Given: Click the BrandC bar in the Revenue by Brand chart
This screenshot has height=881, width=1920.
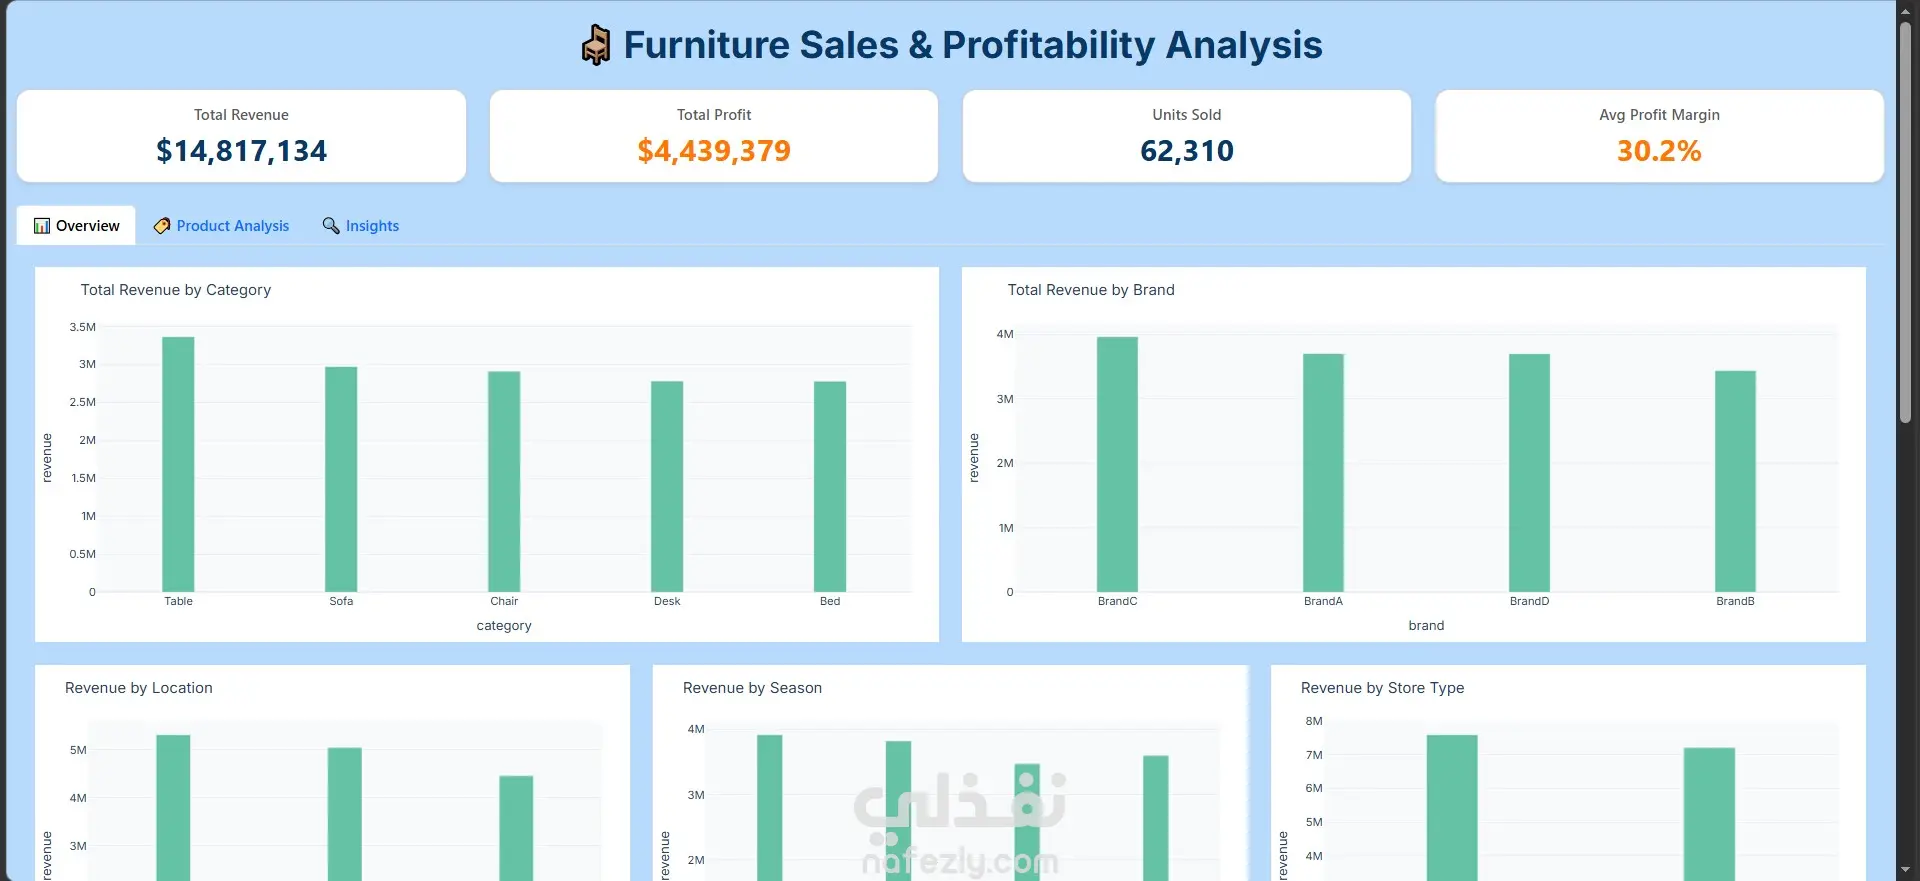Looking at the screenshot, I should [1117, 464].
